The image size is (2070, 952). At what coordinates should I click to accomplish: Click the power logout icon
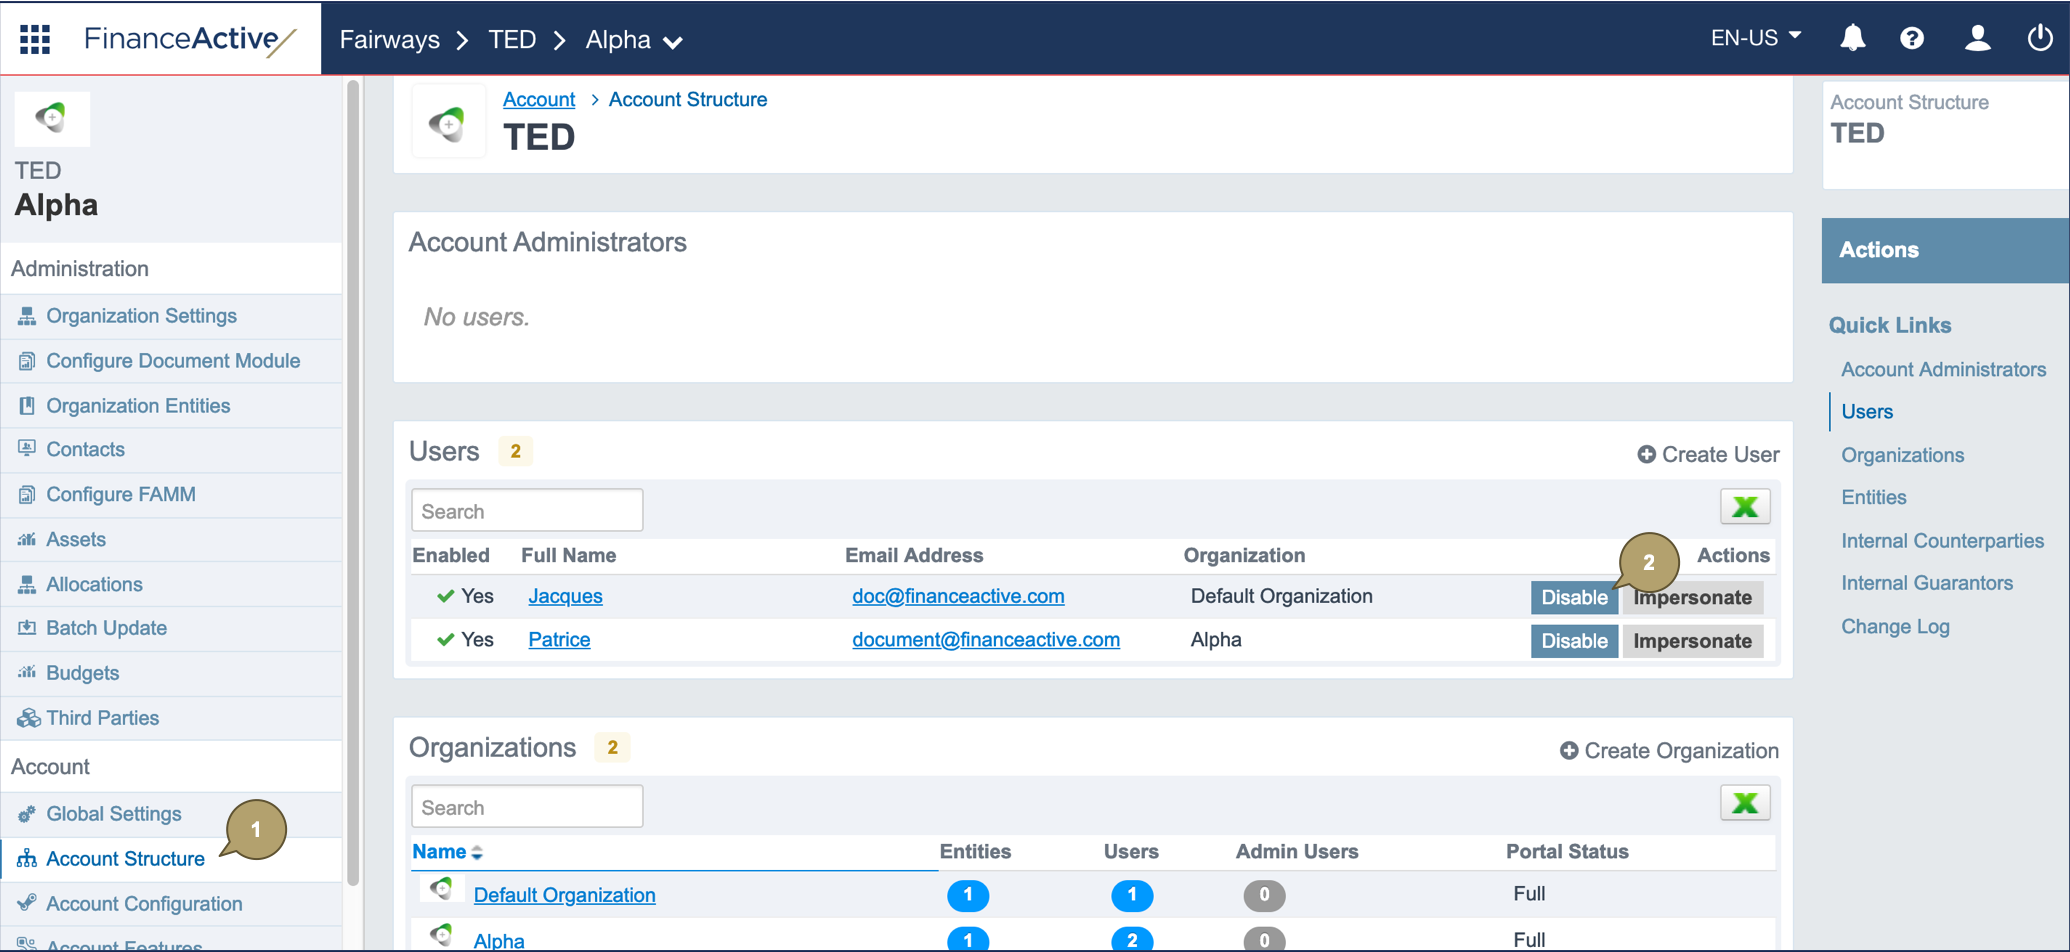pos(2039,38)
